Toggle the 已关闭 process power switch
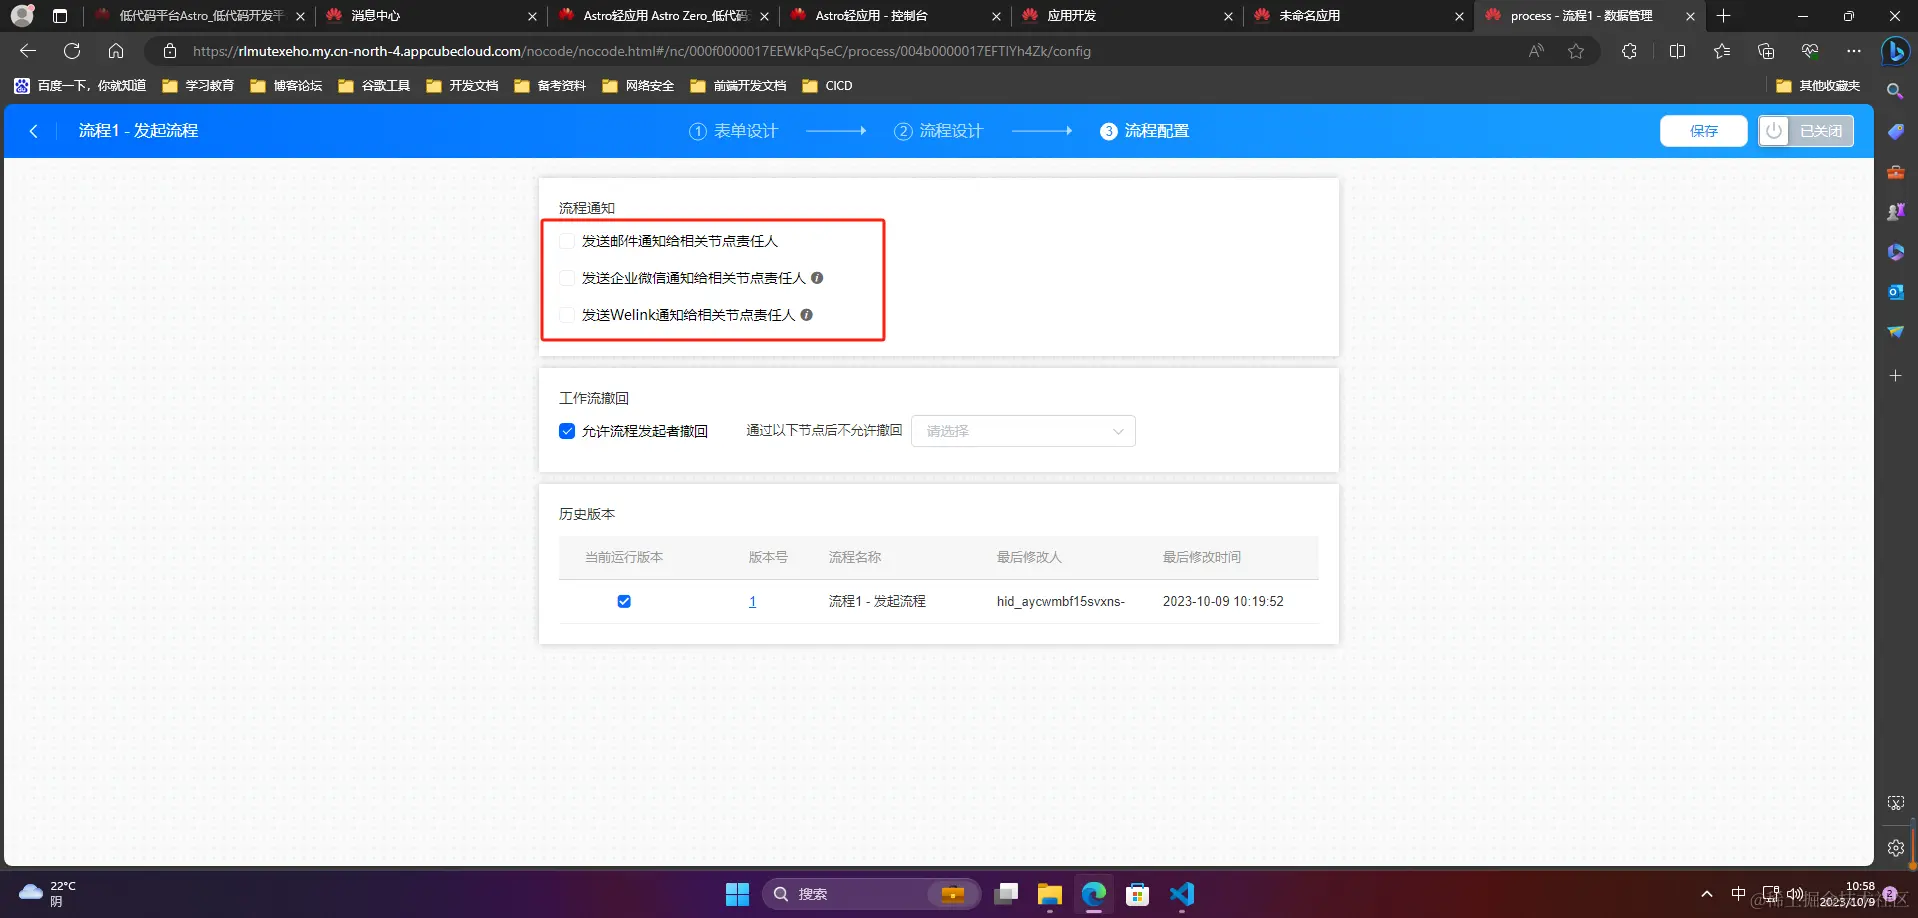The width and height of the screenshot is (1918, 918). 1805,131
